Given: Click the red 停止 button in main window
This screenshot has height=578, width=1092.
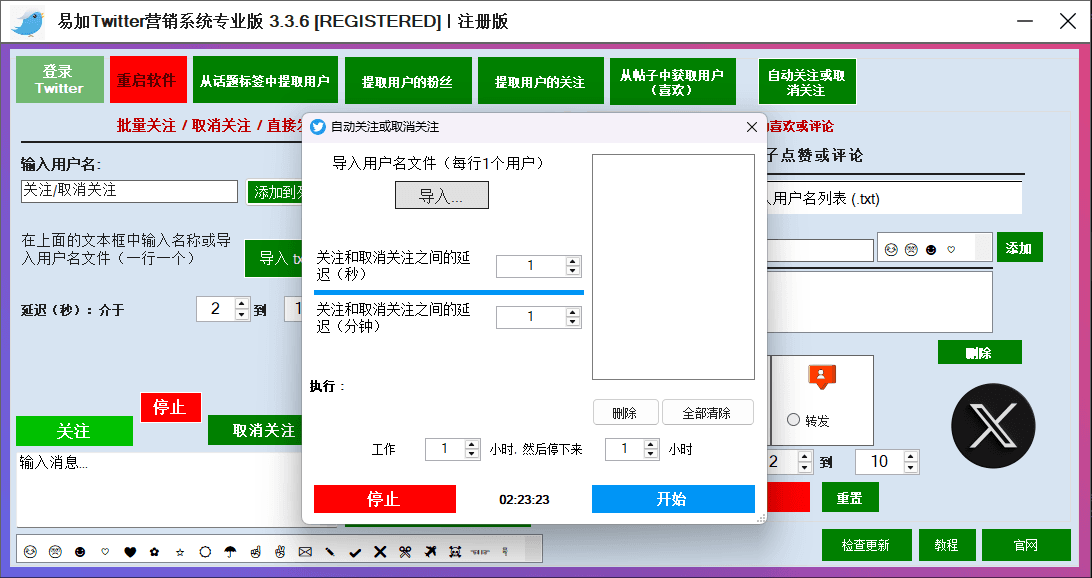Looking at the screenshot, I should pos(171,407).
